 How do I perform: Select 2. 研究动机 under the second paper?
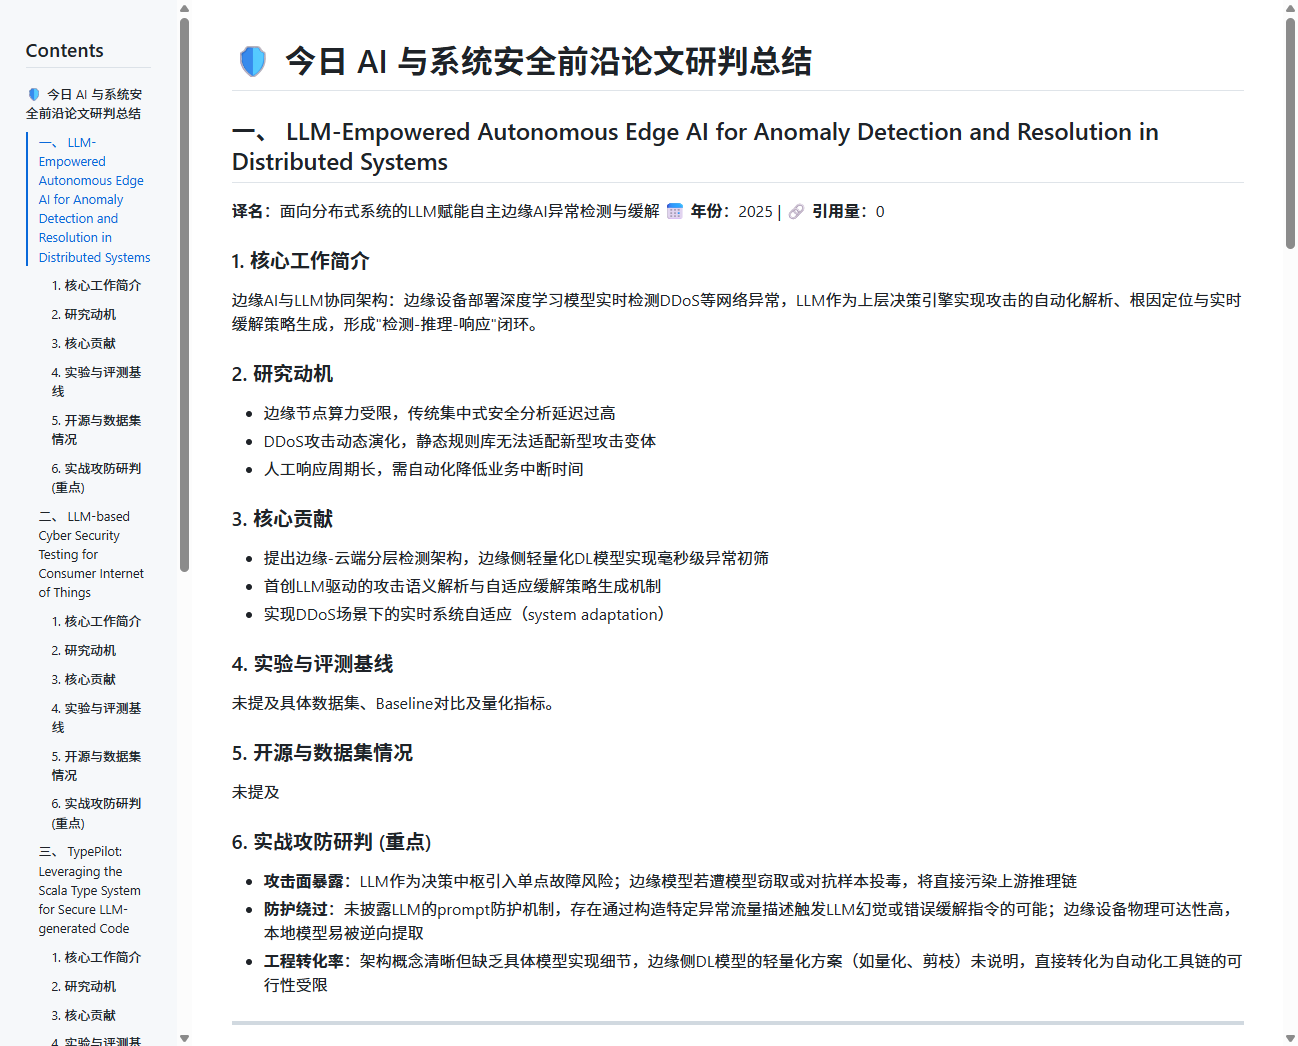click(83, 650)
